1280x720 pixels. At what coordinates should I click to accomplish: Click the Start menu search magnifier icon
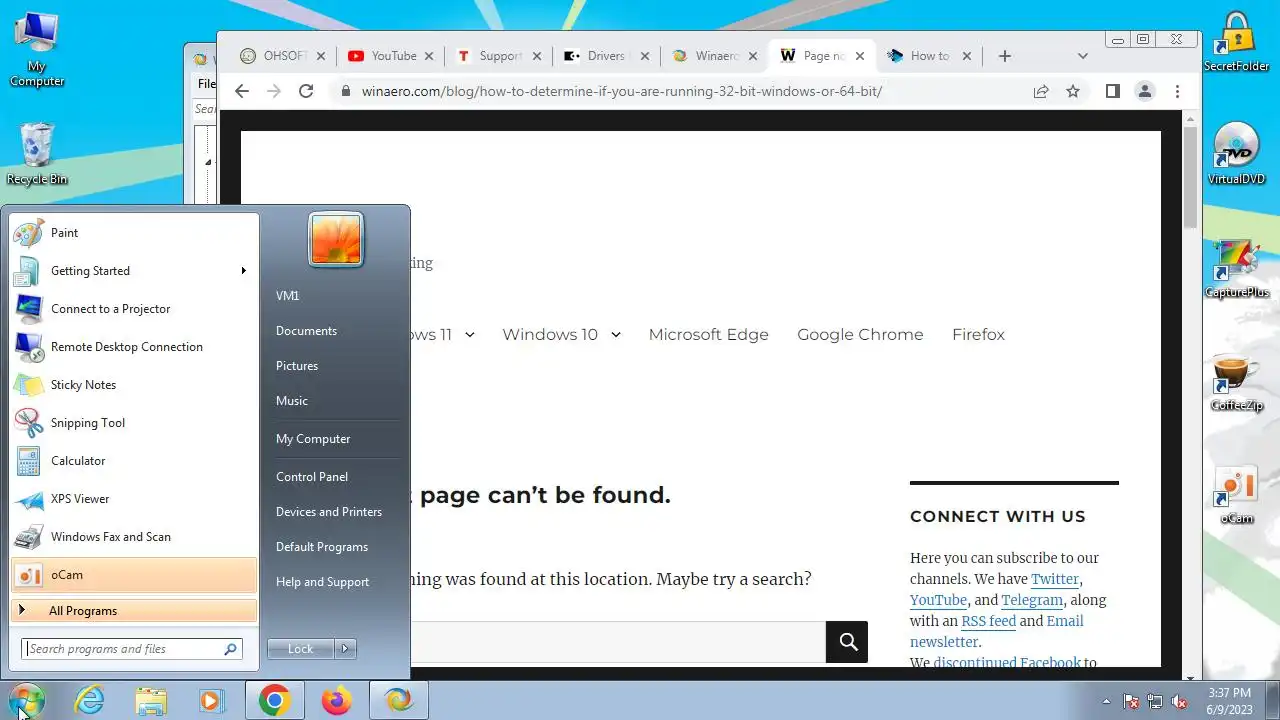click(231, 649)
